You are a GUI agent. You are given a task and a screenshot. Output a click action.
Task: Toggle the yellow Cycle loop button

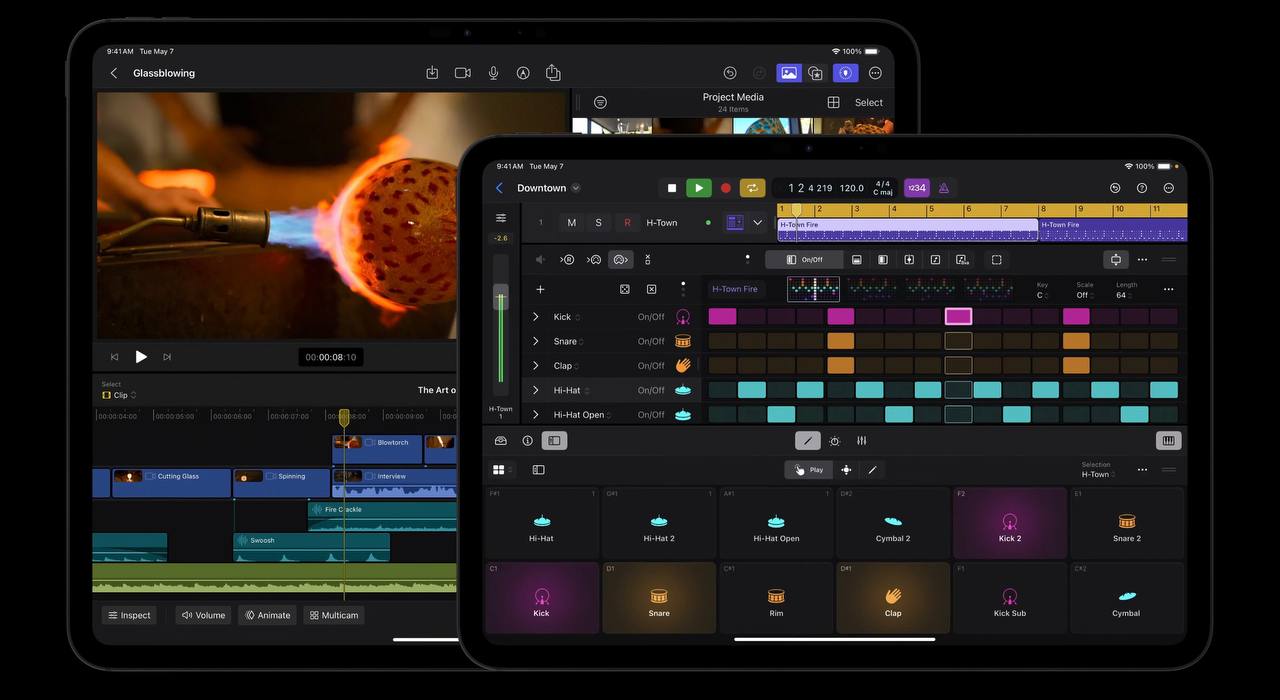[752, 188]
